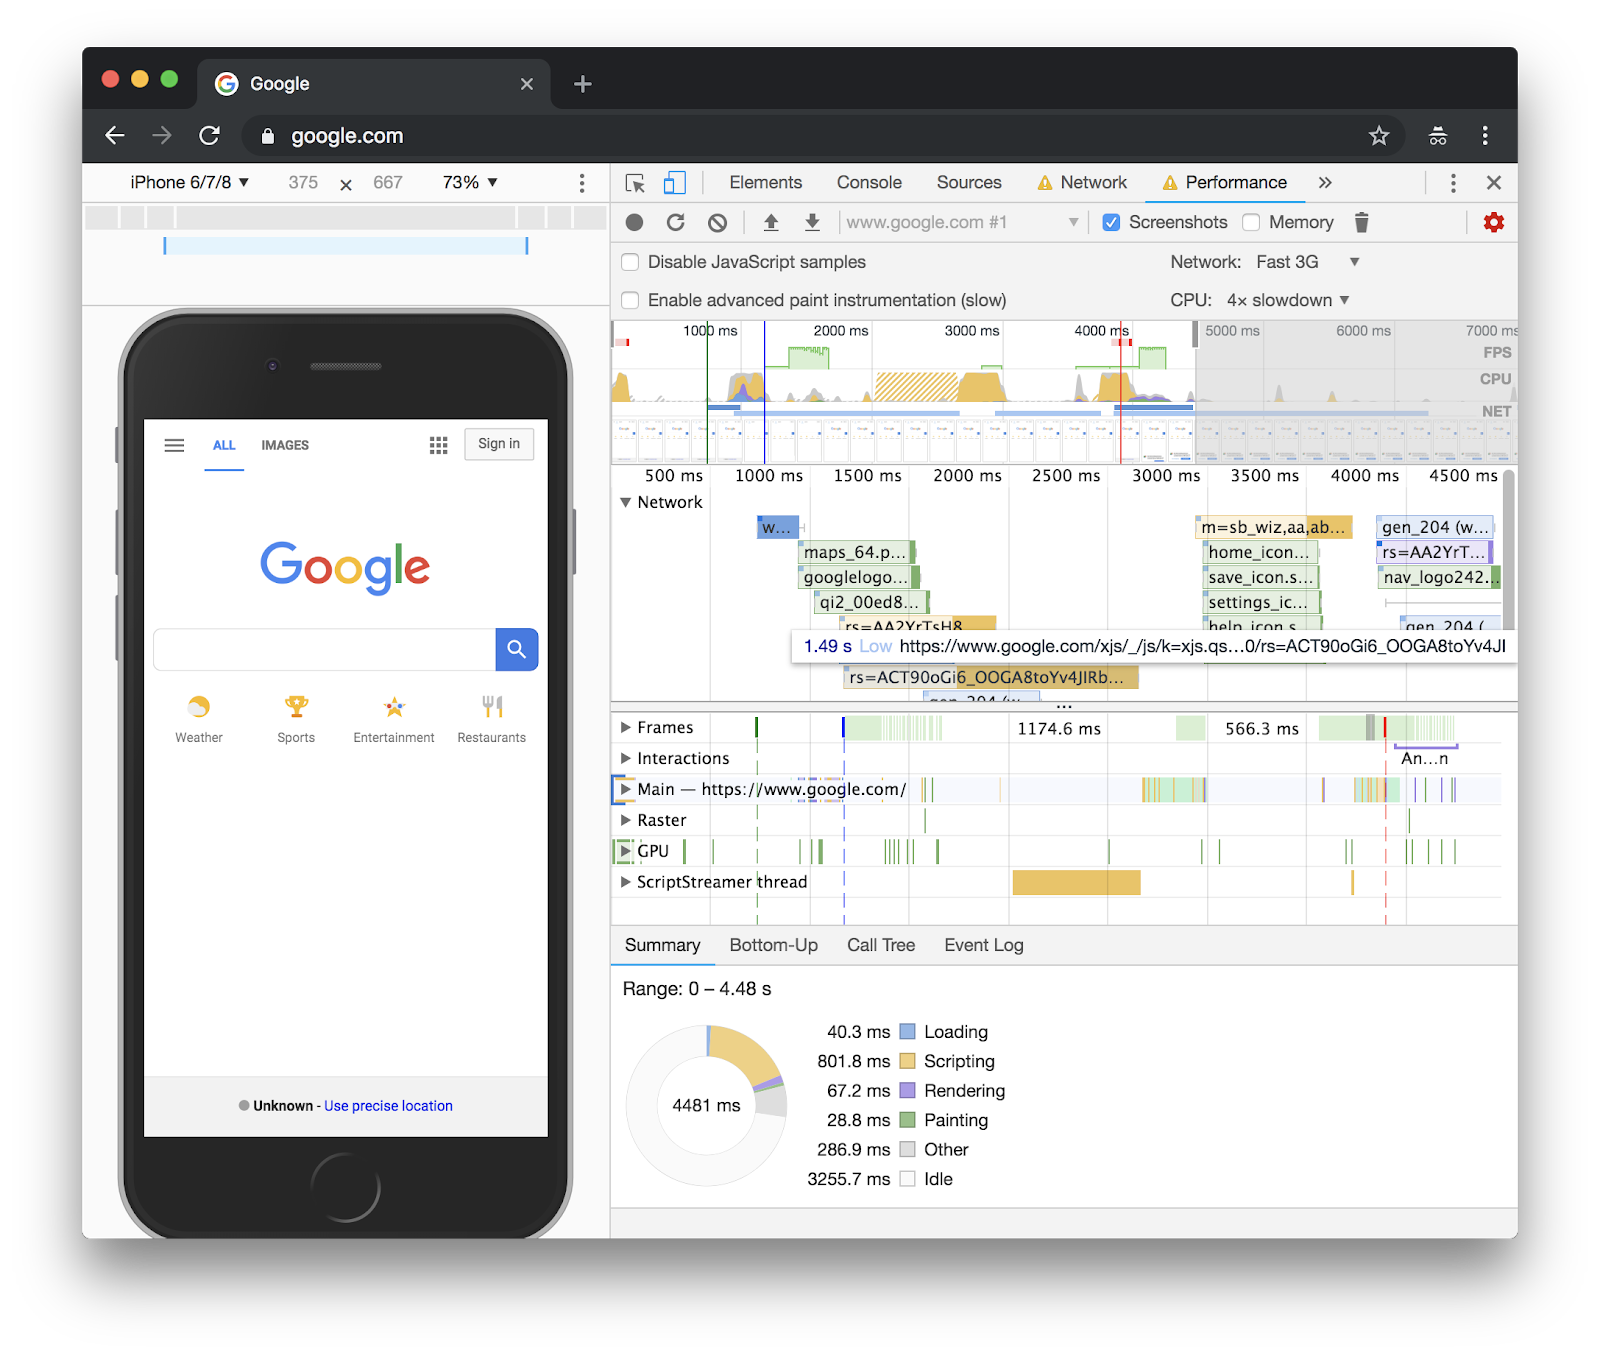
Task: Open device toolbar more options menu
Action: click(x=582, y=183)
